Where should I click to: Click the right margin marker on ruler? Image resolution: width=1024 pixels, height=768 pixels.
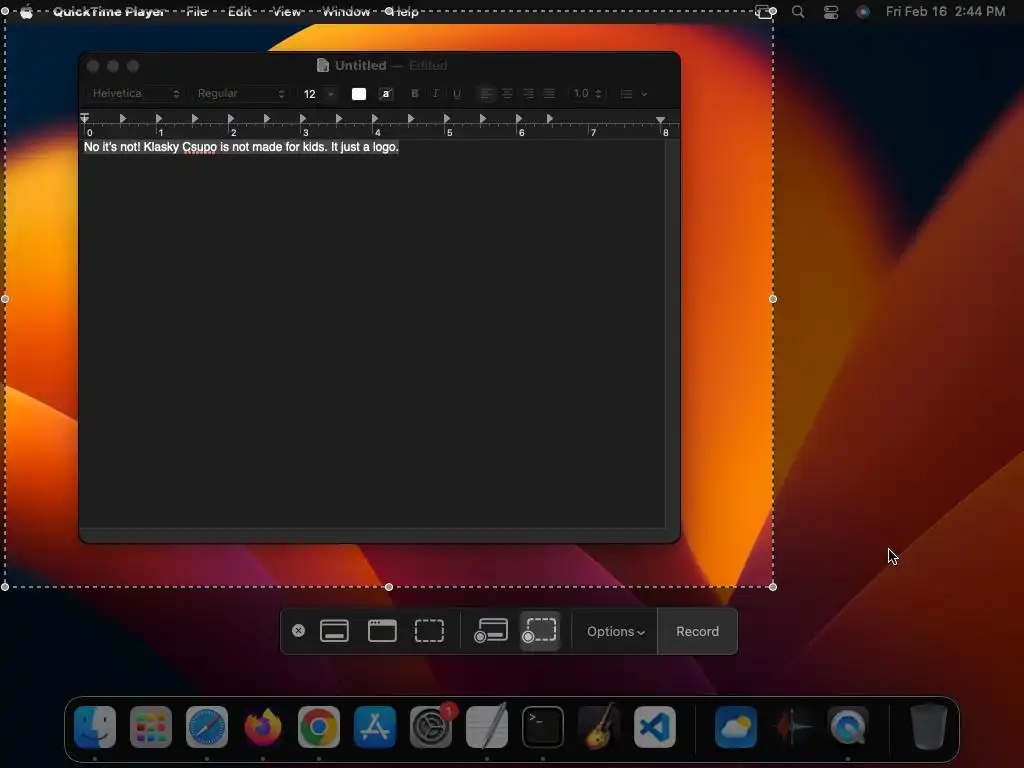click(661, 120)
